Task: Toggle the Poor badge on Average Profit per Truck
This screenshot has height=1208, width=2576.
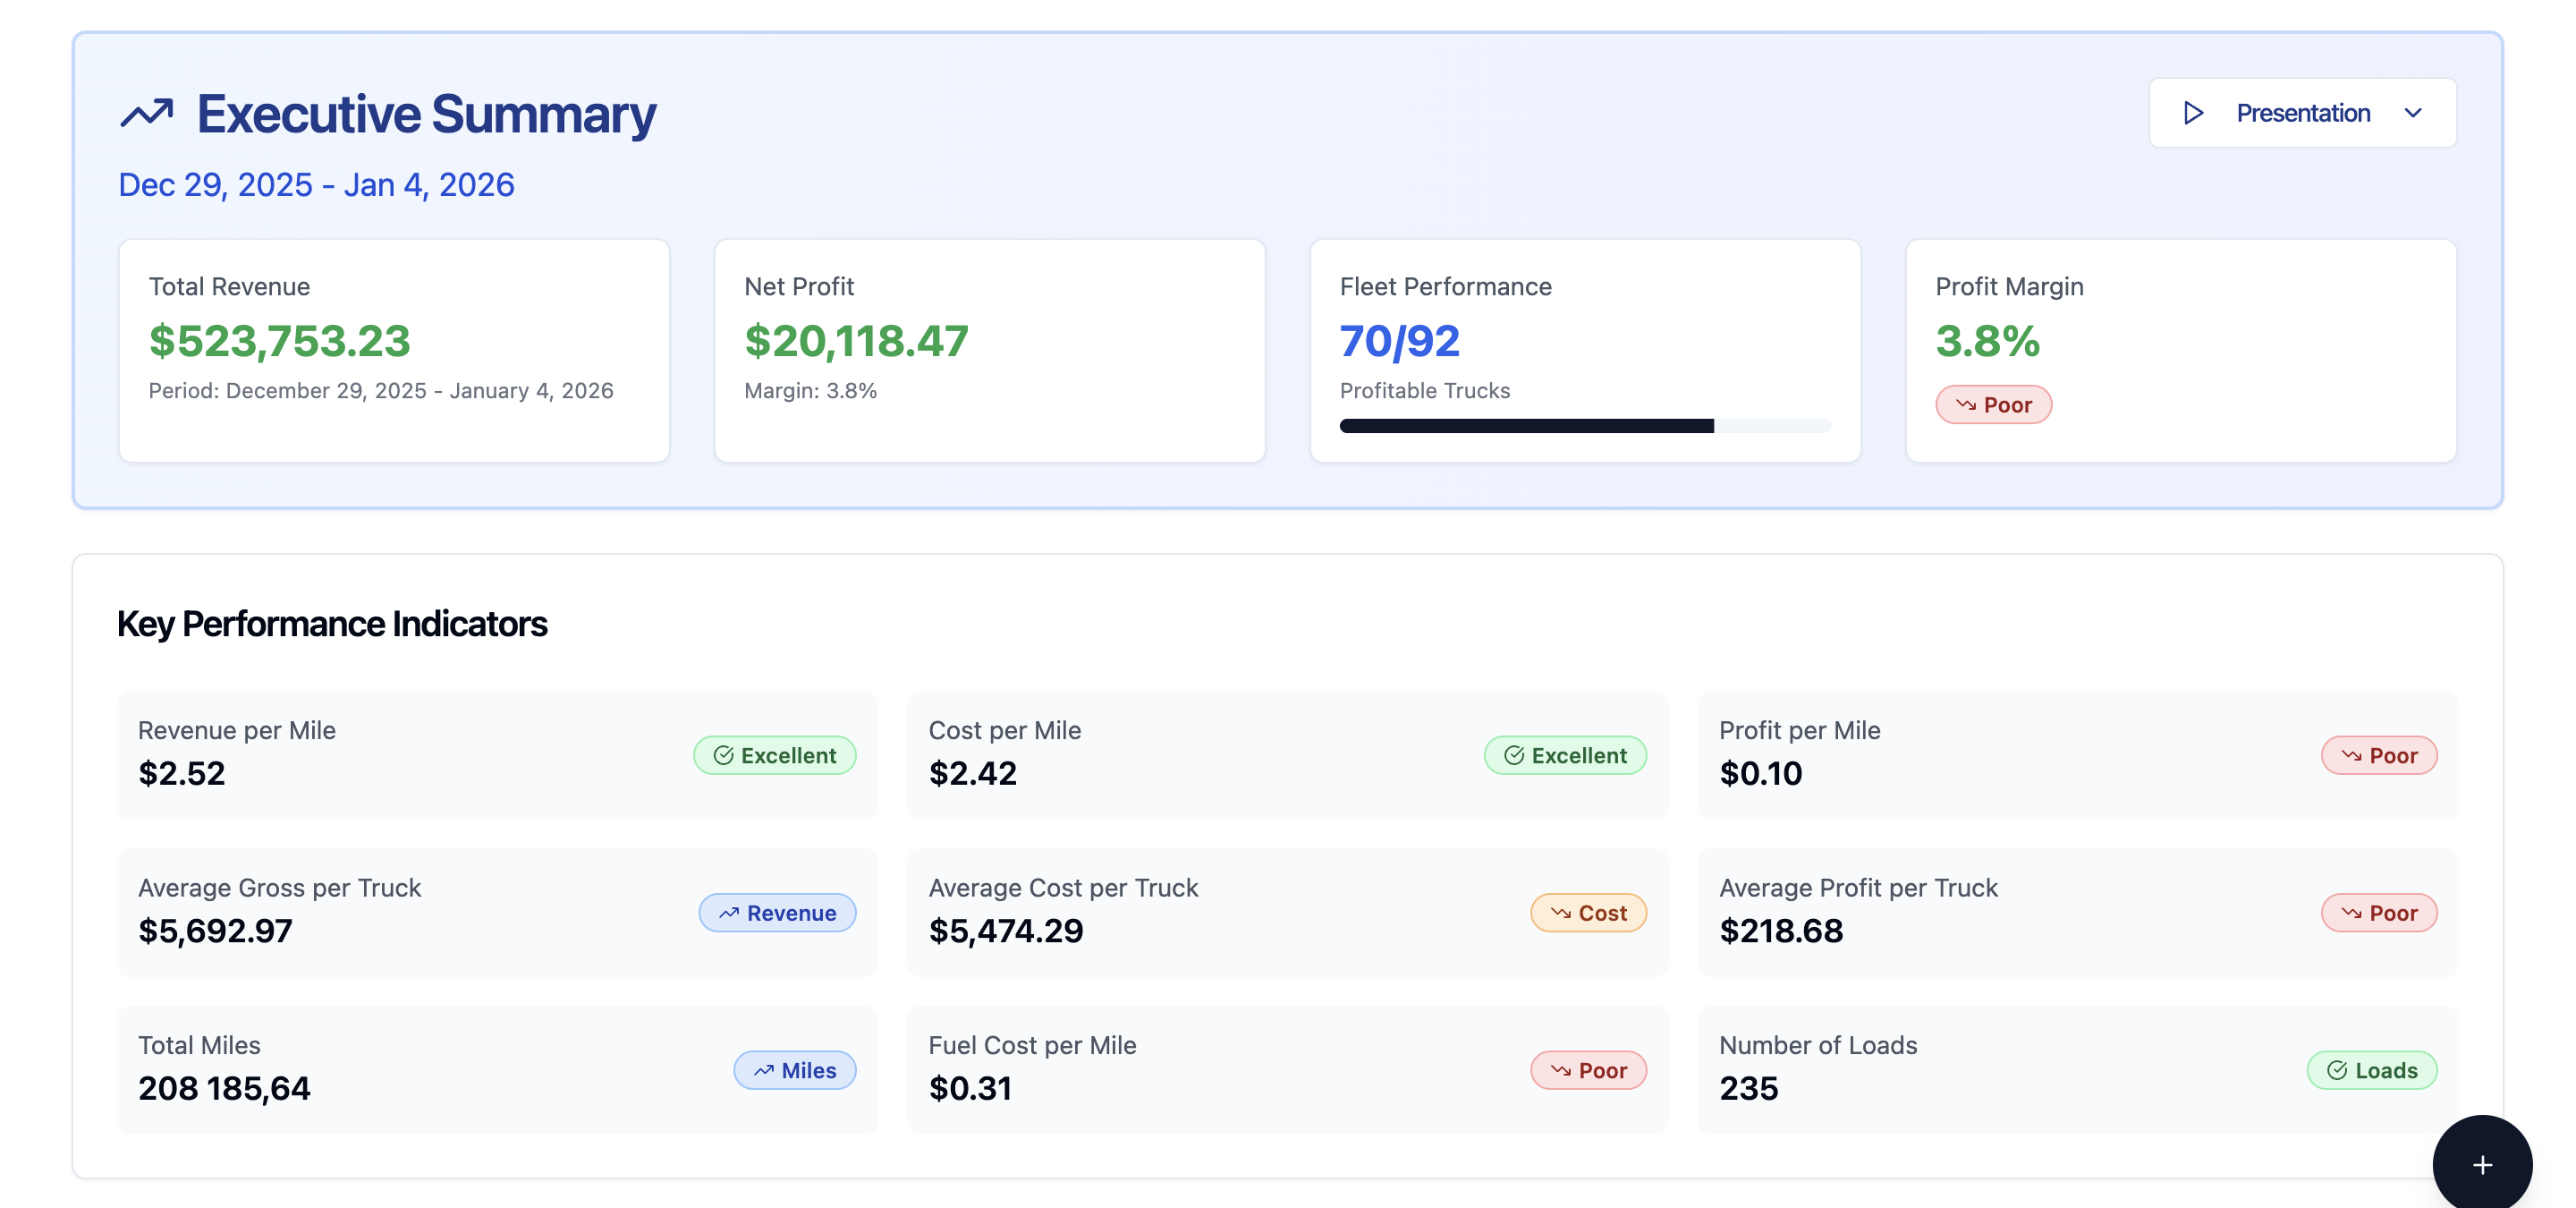Action: tap(2378, 912)
